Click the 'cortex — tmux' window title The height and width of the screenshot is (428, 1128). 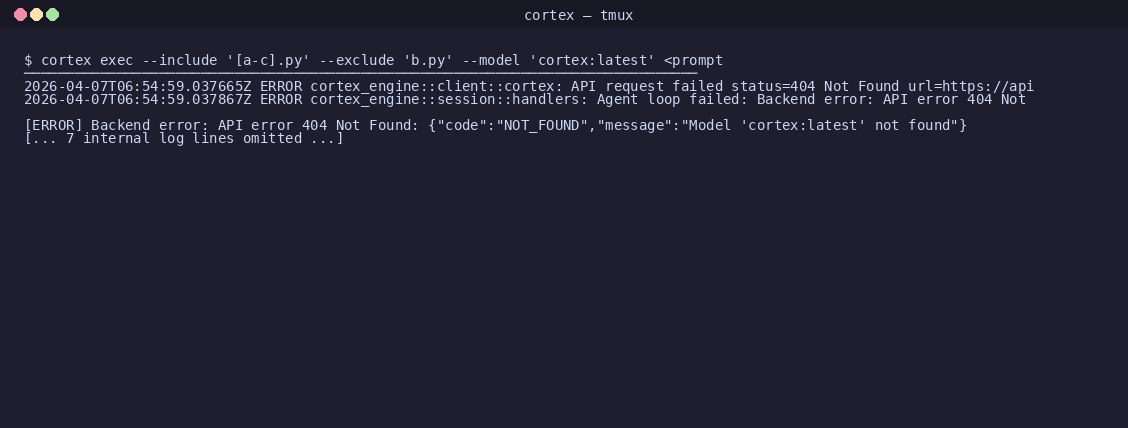(x=578, y=15)
